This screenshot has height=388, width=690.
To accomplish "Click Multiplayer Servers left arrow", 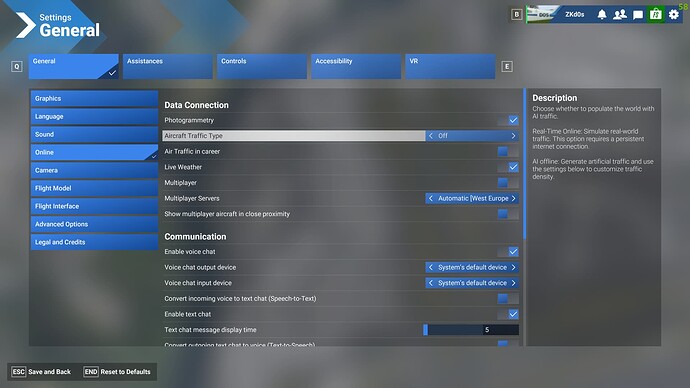I will pos(431,198).
